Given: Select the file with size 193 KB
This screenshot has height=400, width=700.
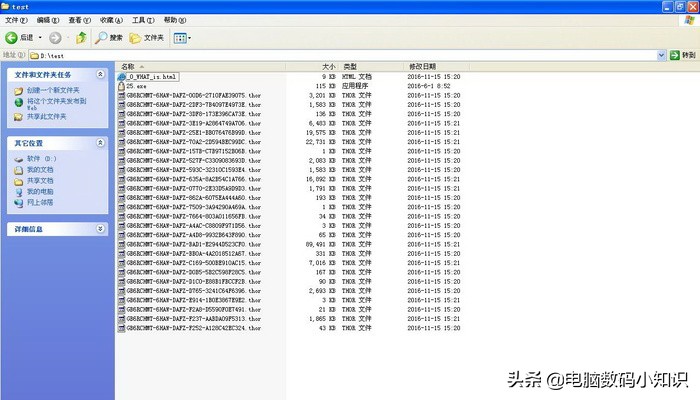Looking at the screenshot, I should (x=193, y=198).
